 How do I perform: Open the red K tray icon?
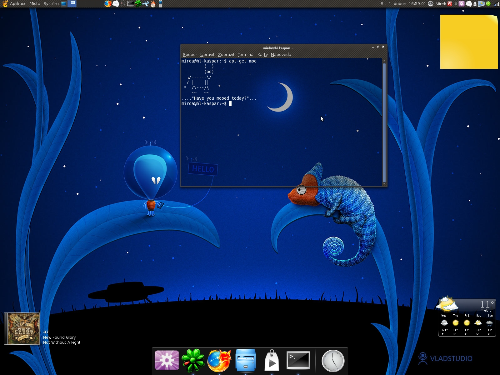tap(450, 4)
